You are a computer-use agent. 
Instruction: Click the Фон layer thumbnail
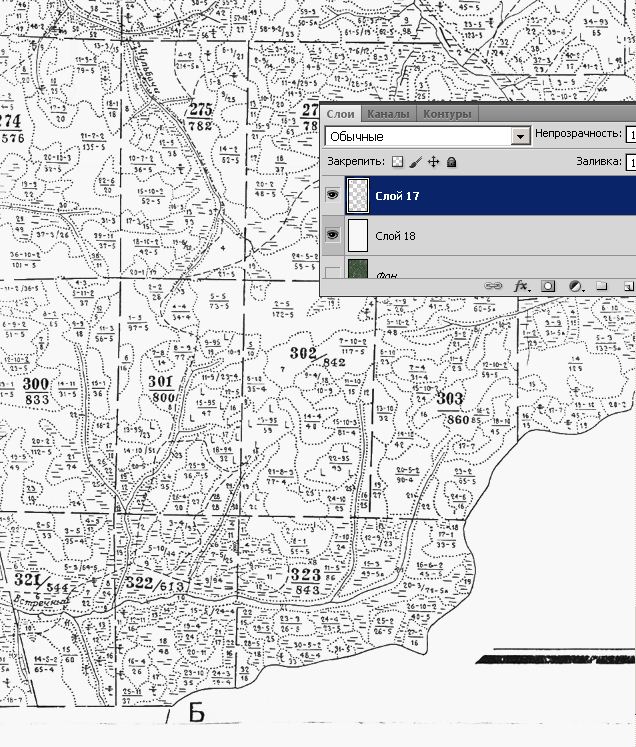coord(358,271)
